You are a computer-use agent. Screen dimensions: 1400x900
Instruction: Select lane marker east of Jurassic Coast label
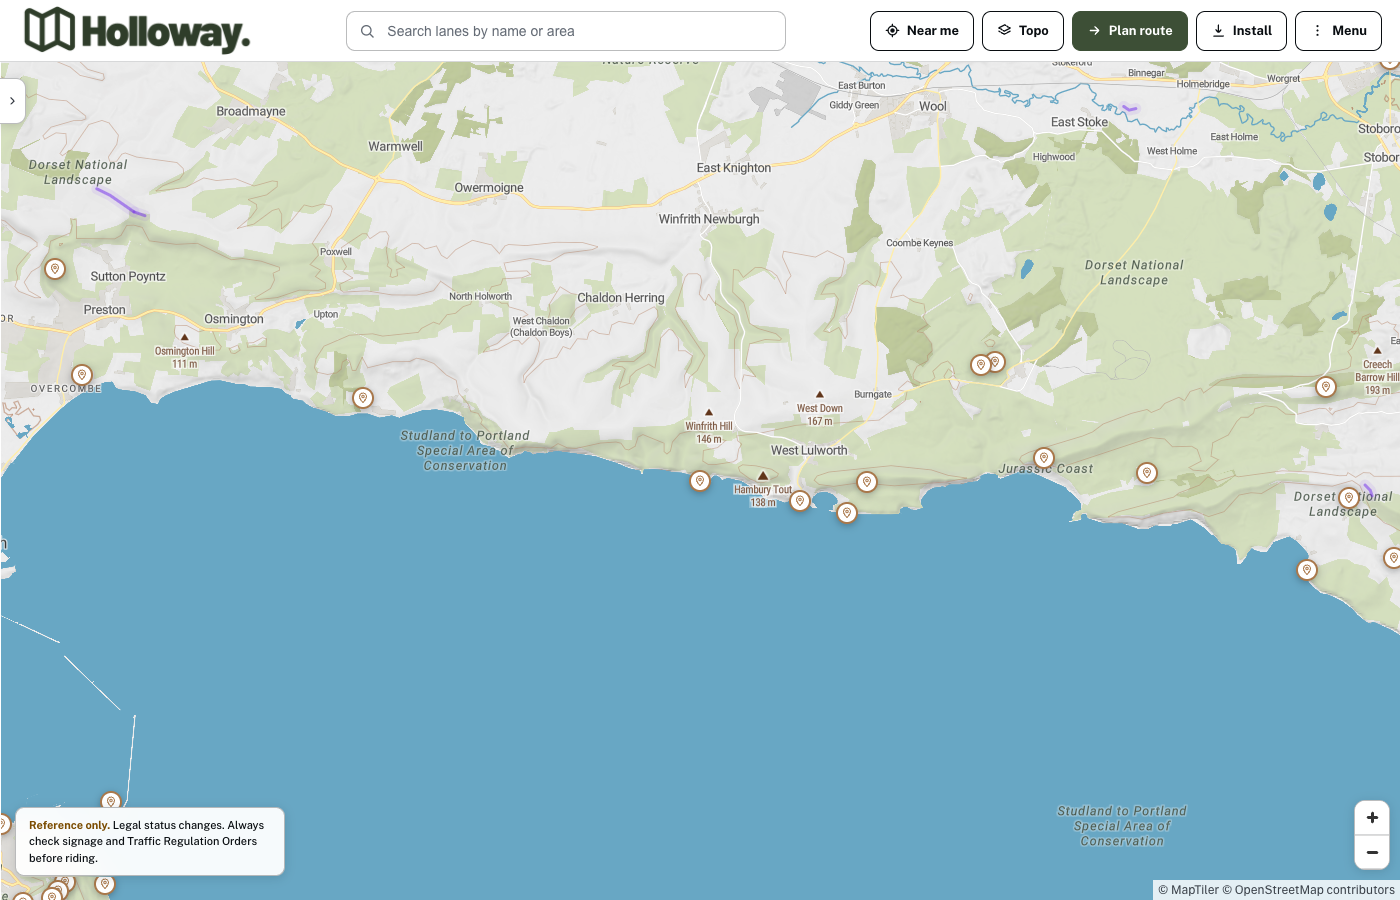pyautogui.click(x=1147, y=472)
